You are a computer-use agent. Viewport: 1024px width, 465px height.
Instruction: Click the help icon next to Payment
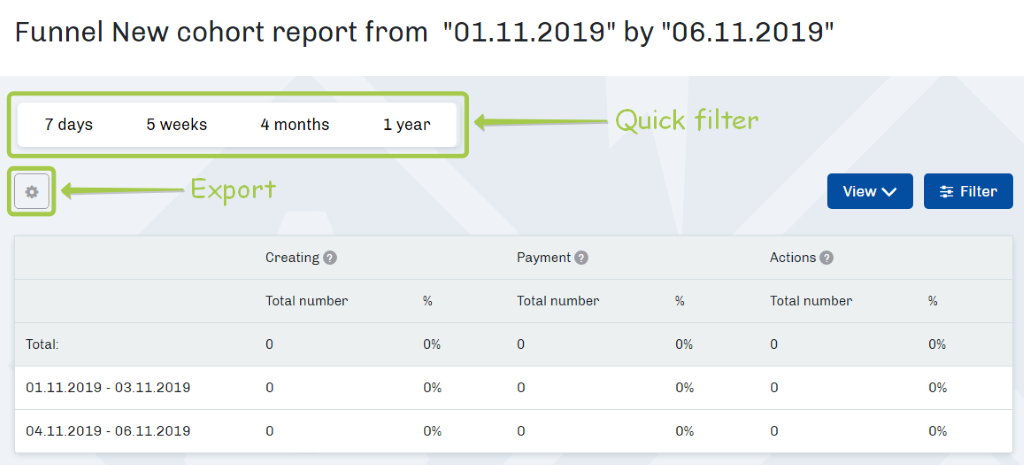(581, 258)
